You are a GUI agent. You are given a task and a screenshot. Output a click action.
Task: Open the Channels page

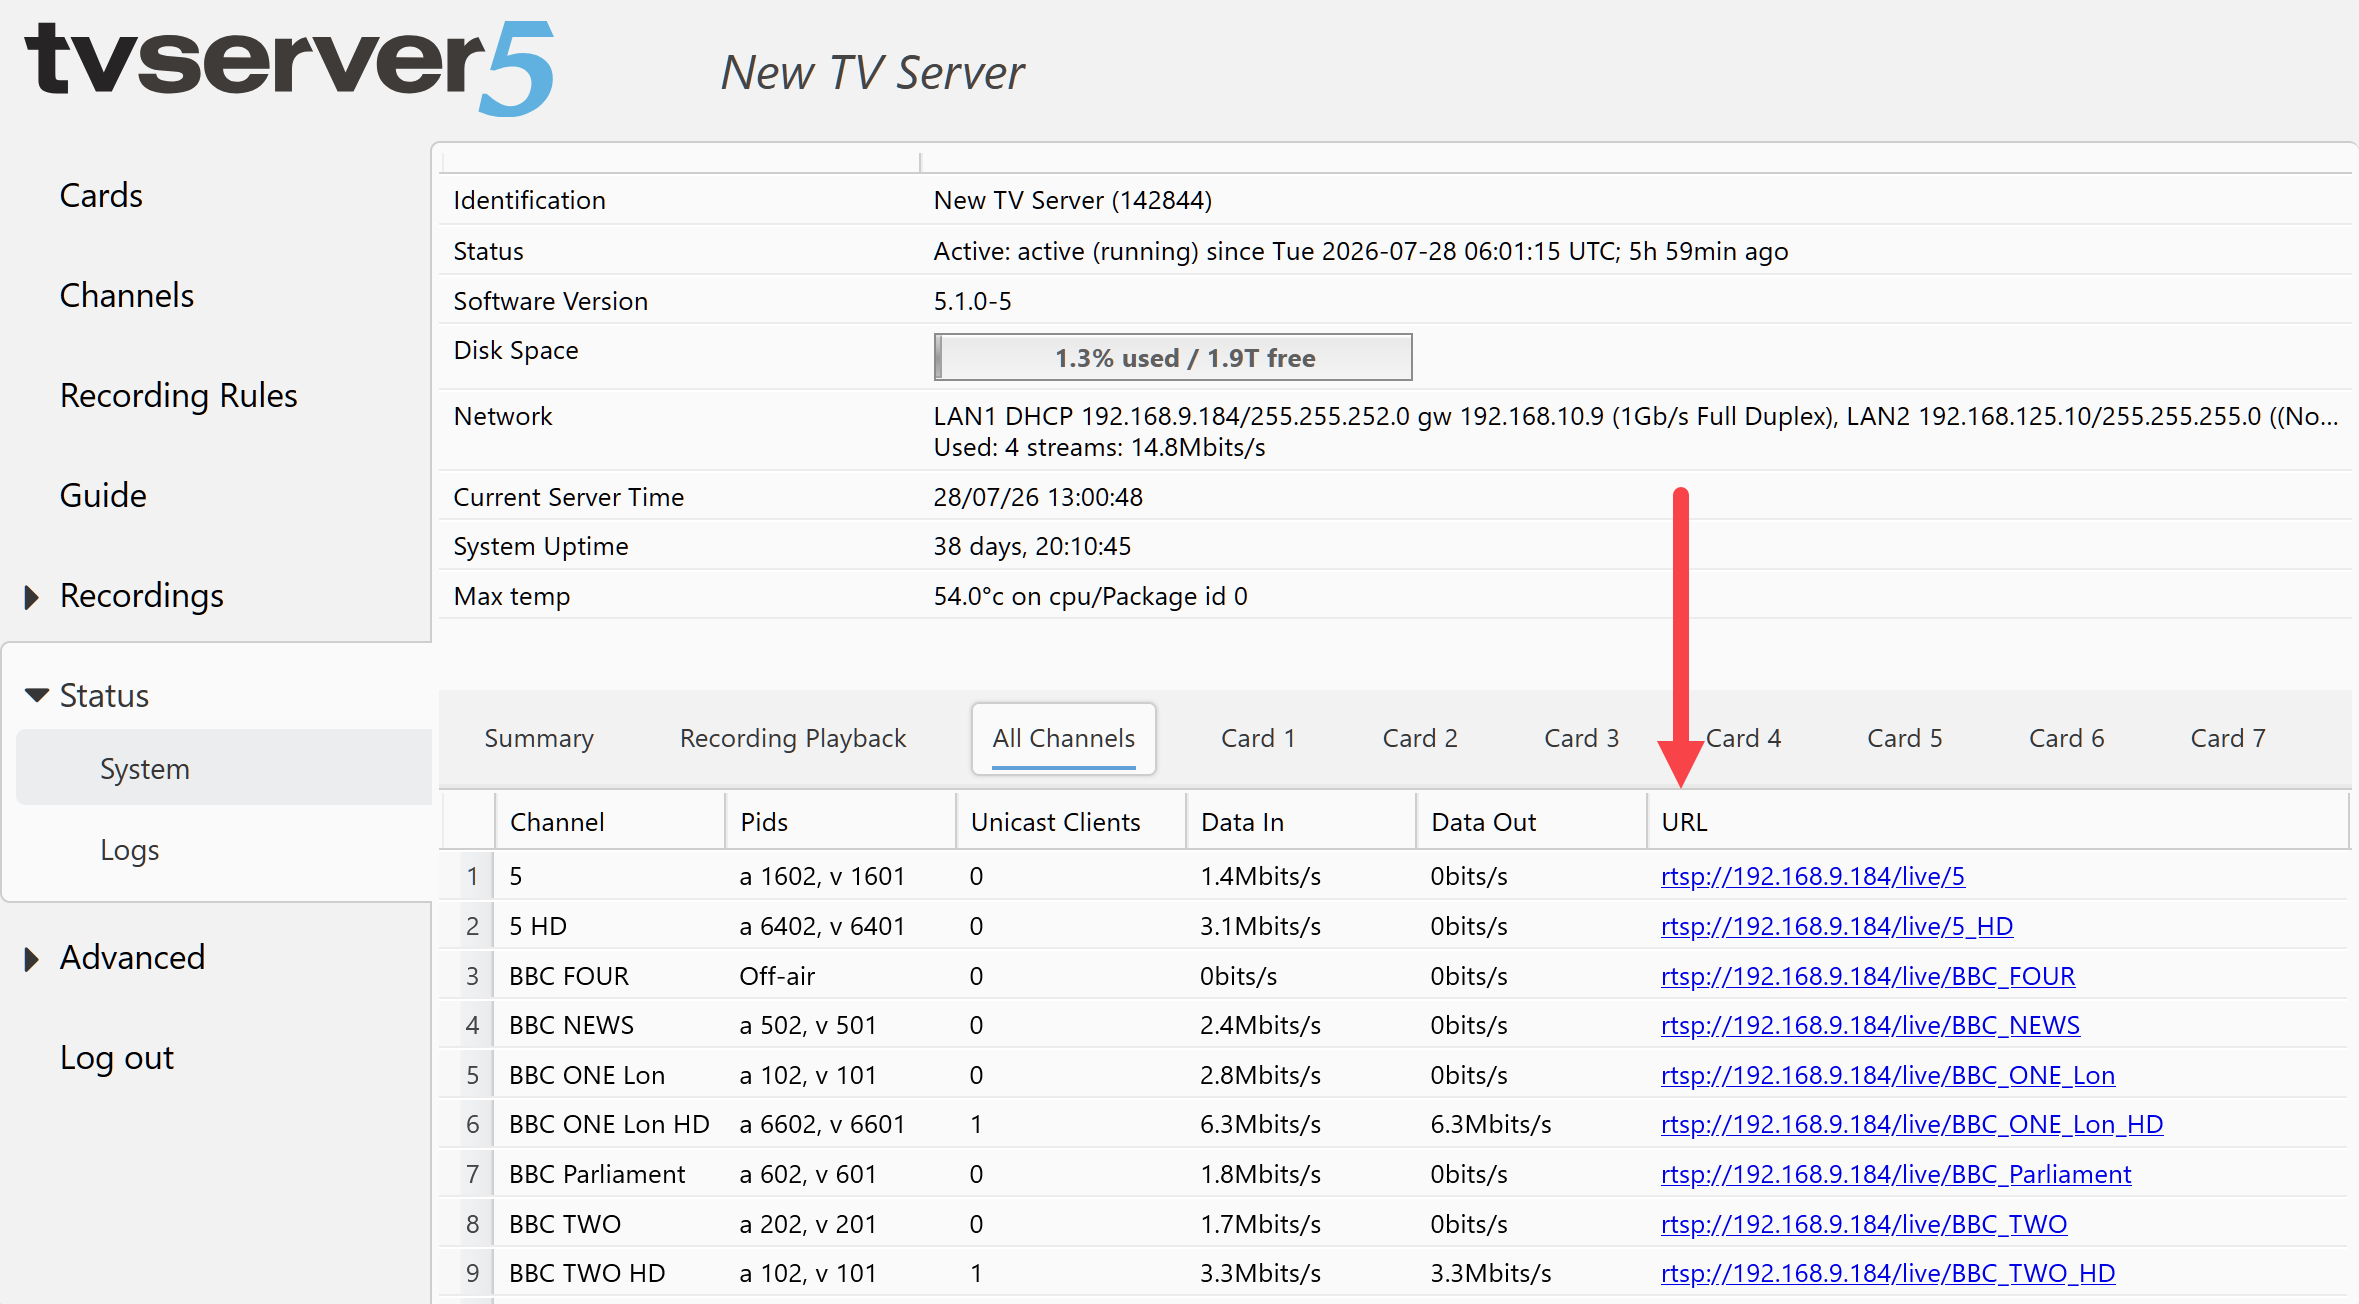[x=127, y=295]
